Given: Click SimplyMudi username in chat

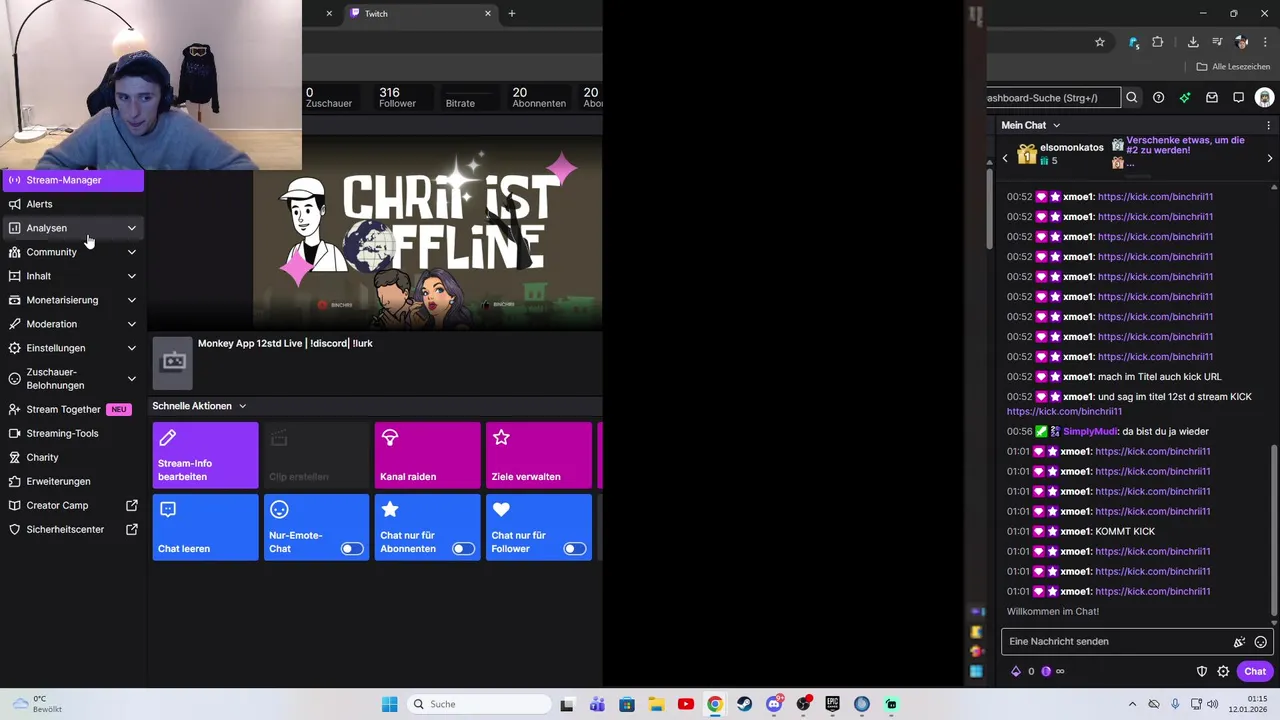Looking at the screenshot, I should coord(1090,431).
